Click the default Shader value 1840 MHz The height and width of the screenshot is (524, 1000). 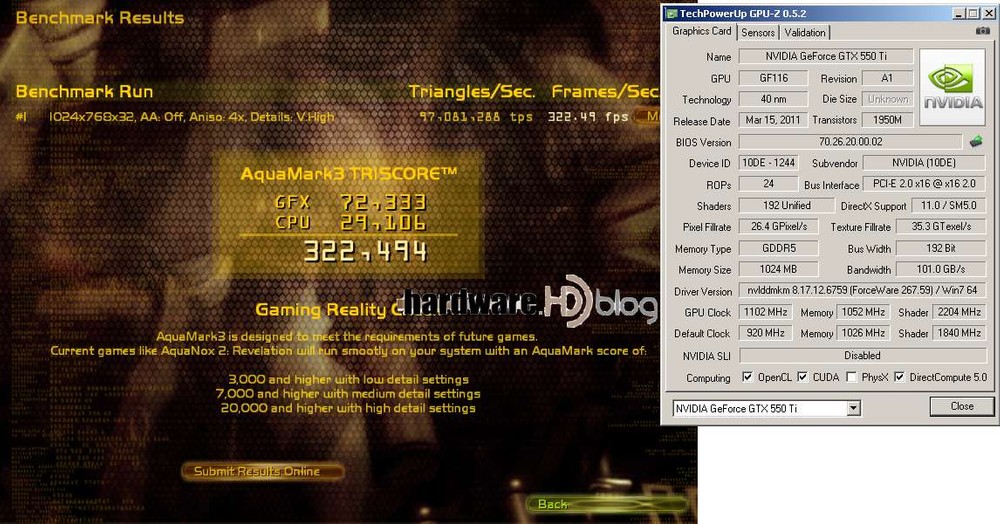click(959, 333)
